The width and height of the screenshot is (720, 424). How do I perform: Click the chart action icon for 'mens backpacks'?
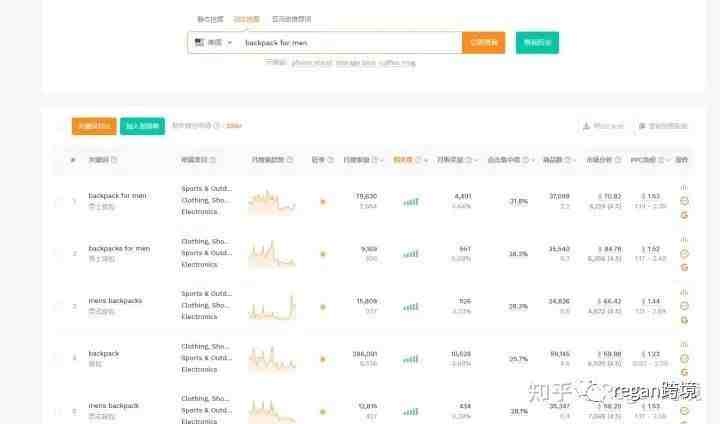(684, 292)
